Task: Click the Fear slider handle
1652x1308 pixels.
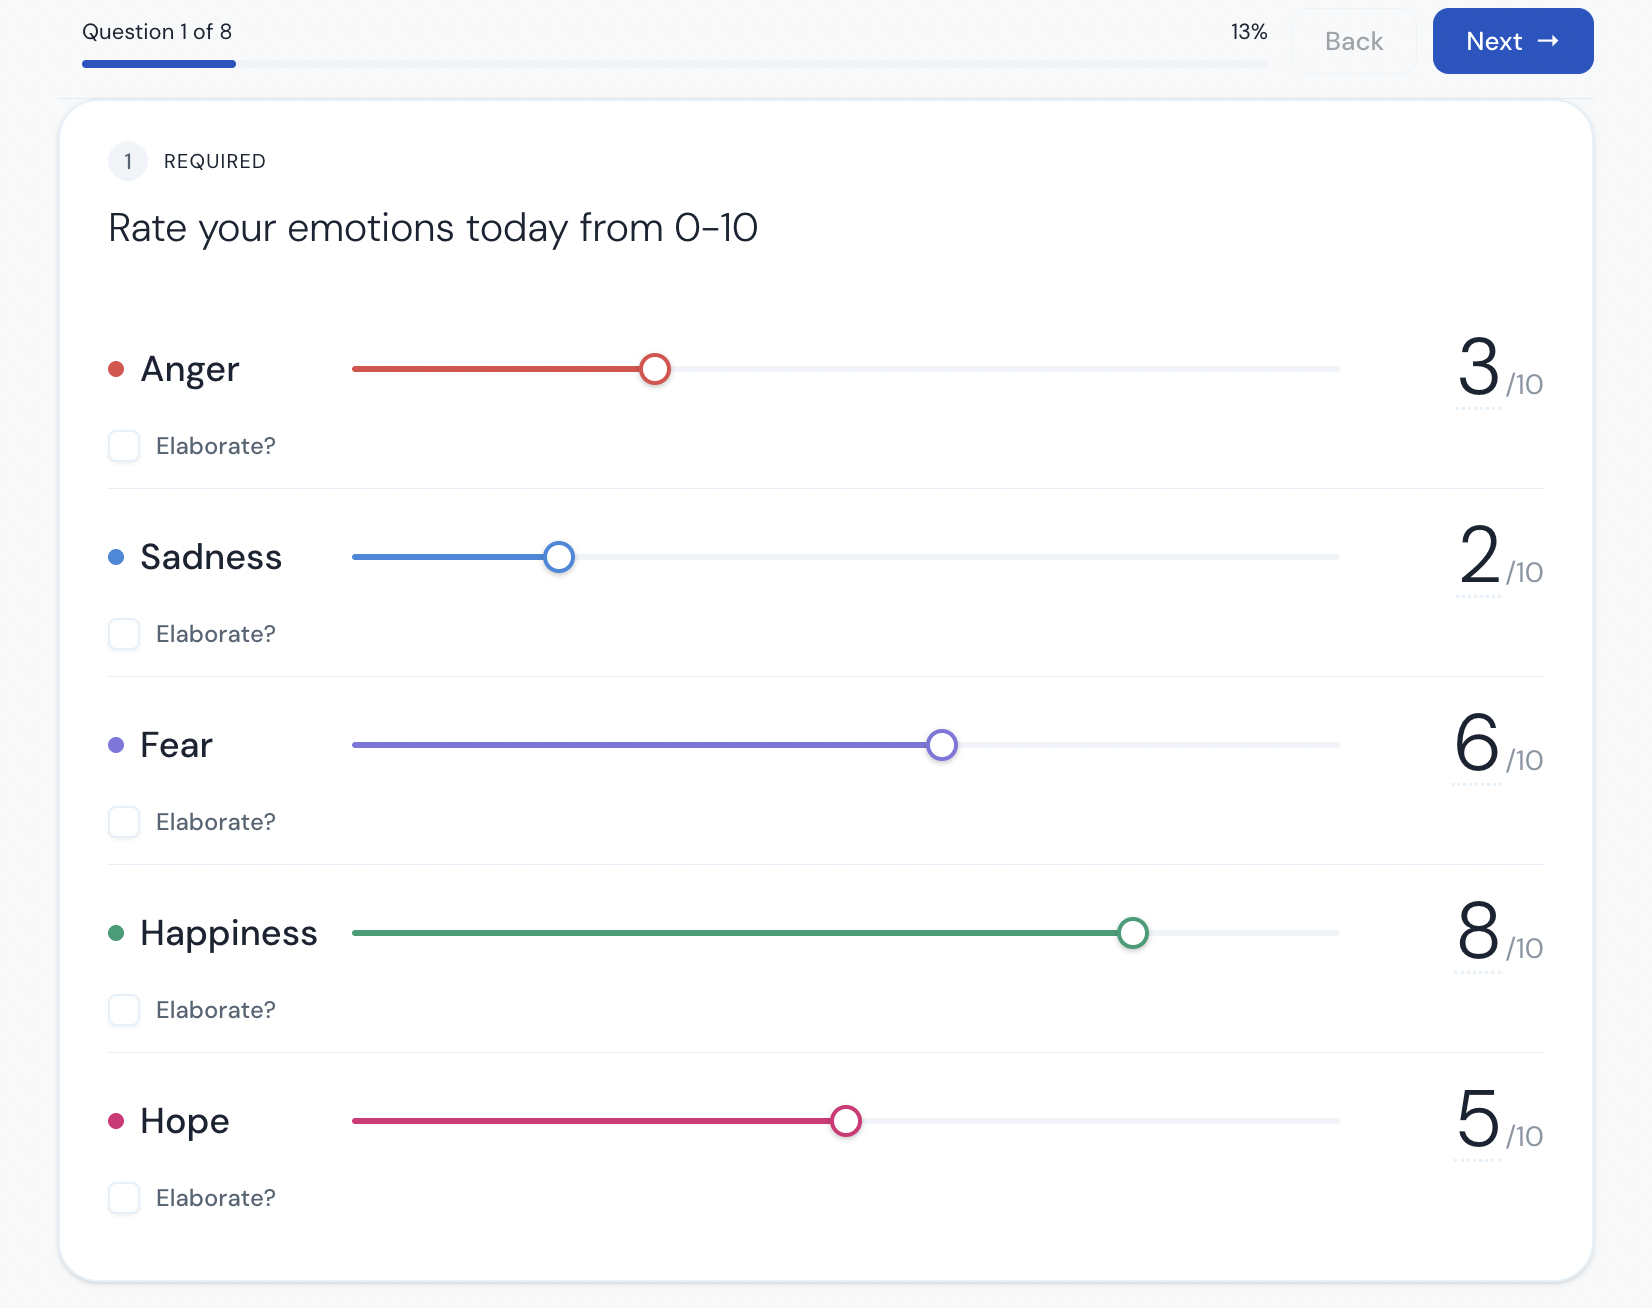Action: pos(942,745)
